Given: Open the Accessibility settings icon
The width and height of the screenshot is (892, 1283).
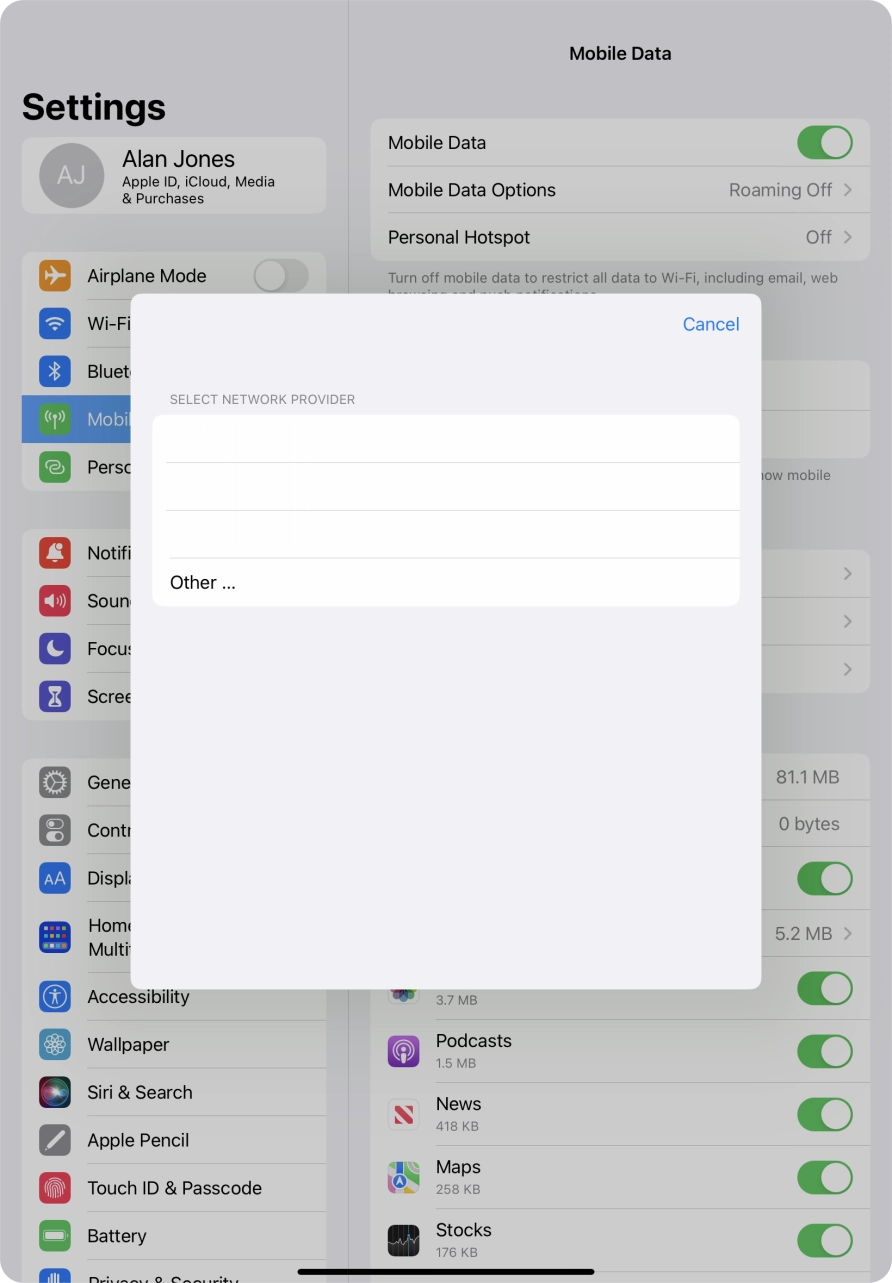Looking at the screenshot, I should pyautogui.click(x=55, y=996).
